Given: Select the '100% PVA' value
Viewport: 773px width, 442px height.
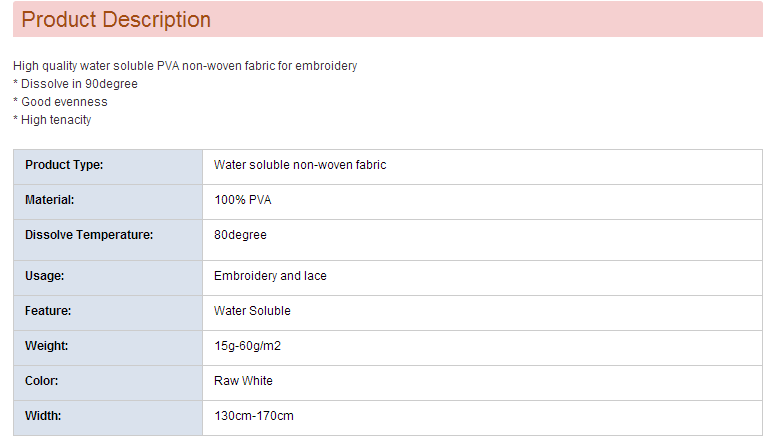Looking at the screenshot, I should coord(243,200).
